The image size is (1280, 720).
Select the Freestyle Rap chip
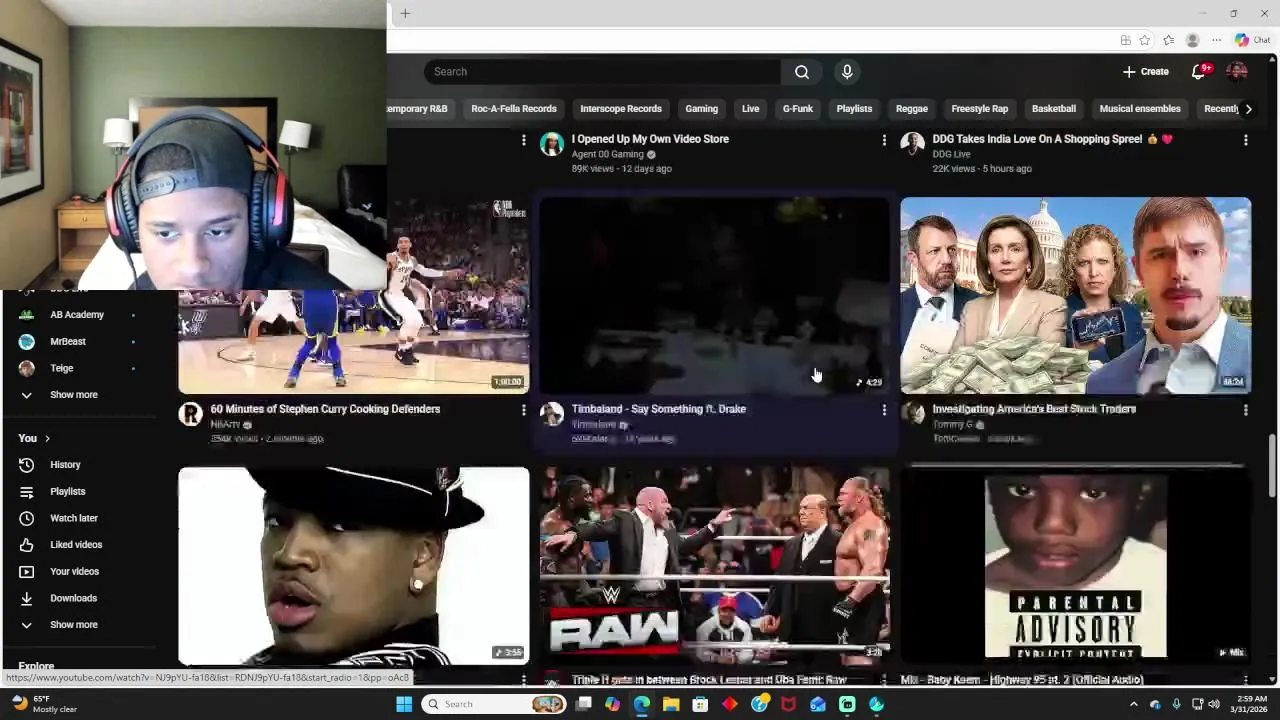[x=979, y=109]
